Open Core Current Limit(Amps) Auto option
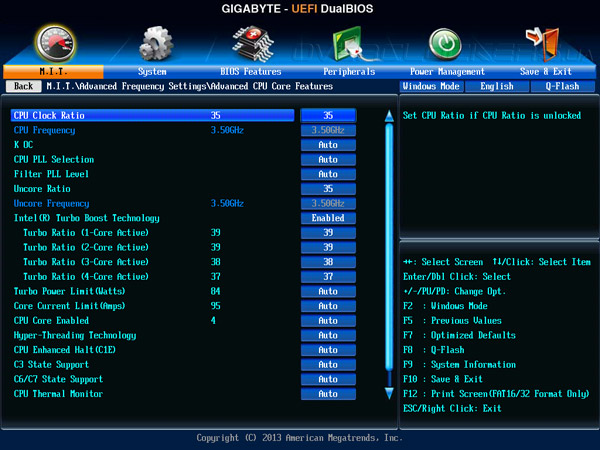Image resolution: width=600 pixels, height=450 pixels. 328,306
